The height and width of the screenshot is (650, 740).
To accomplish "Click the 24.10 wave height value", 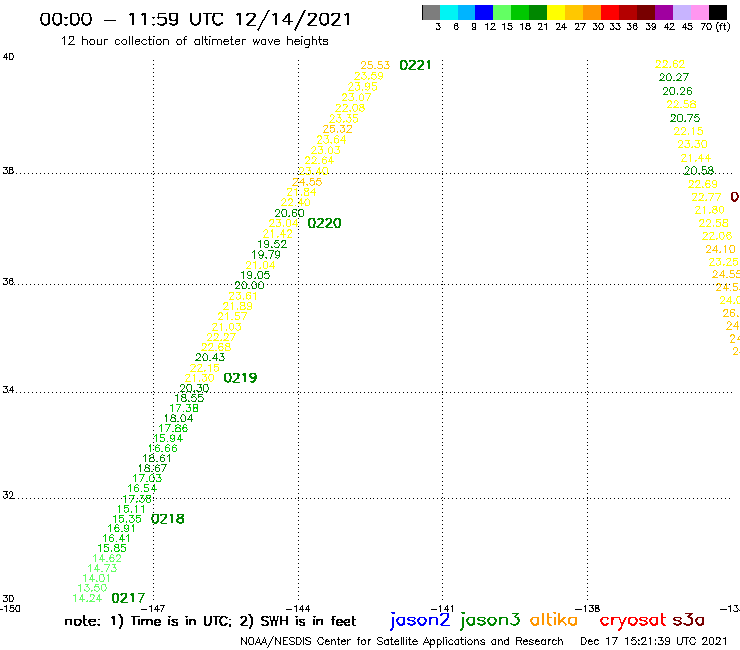I will pos(720,249).
